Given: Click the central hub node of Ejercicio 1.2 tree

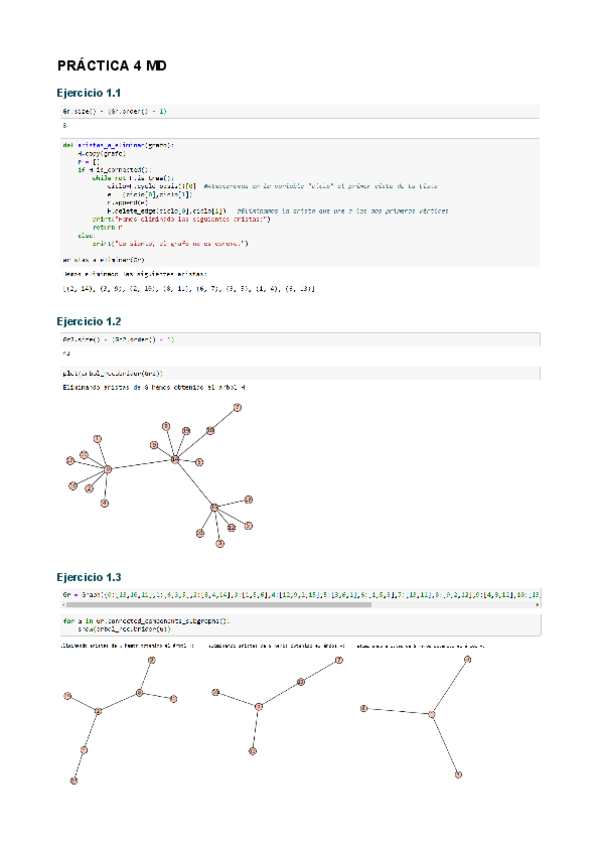Looking at the screenshot, I should click(x=175, y=459).
